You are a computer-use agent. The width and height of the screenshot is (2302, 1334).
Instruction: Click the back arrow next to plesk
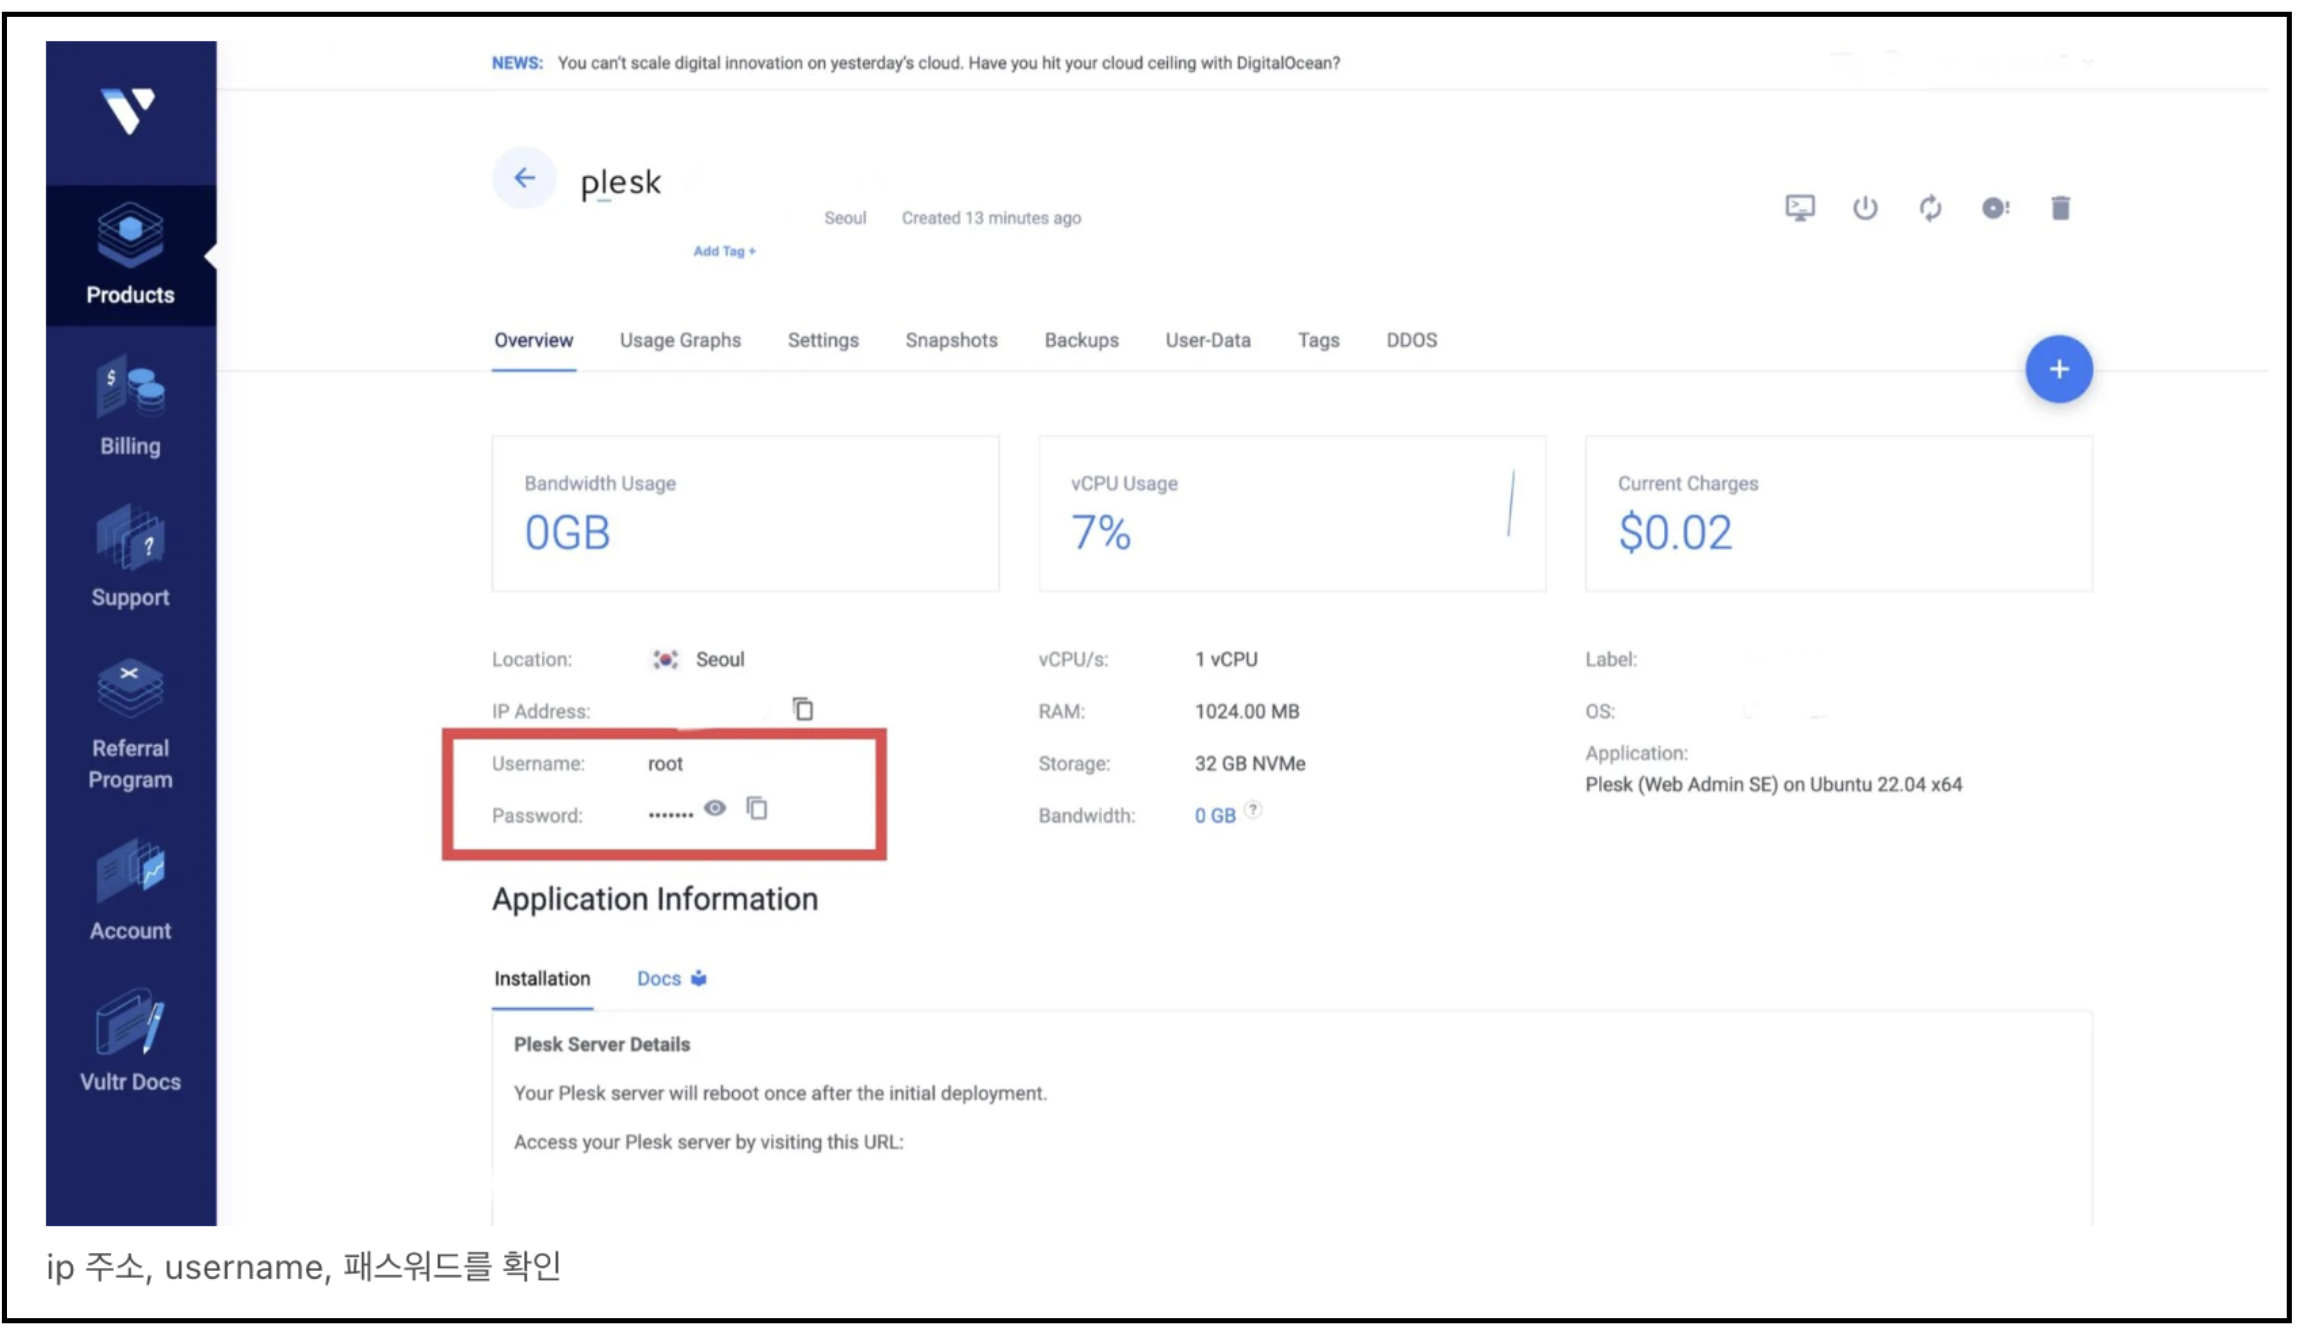point(524,179)
